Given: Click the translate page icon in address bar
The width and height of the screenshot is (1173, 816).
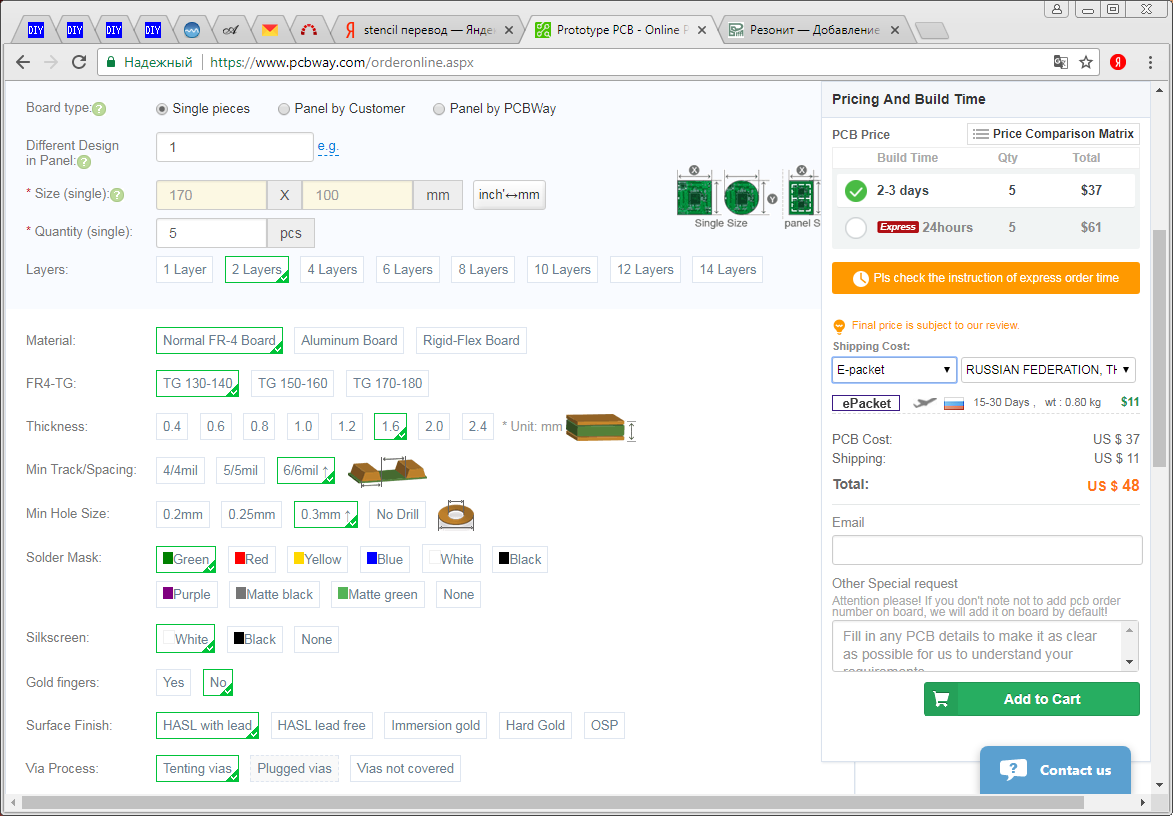Looking at the screenshot, I should 1060,62.
